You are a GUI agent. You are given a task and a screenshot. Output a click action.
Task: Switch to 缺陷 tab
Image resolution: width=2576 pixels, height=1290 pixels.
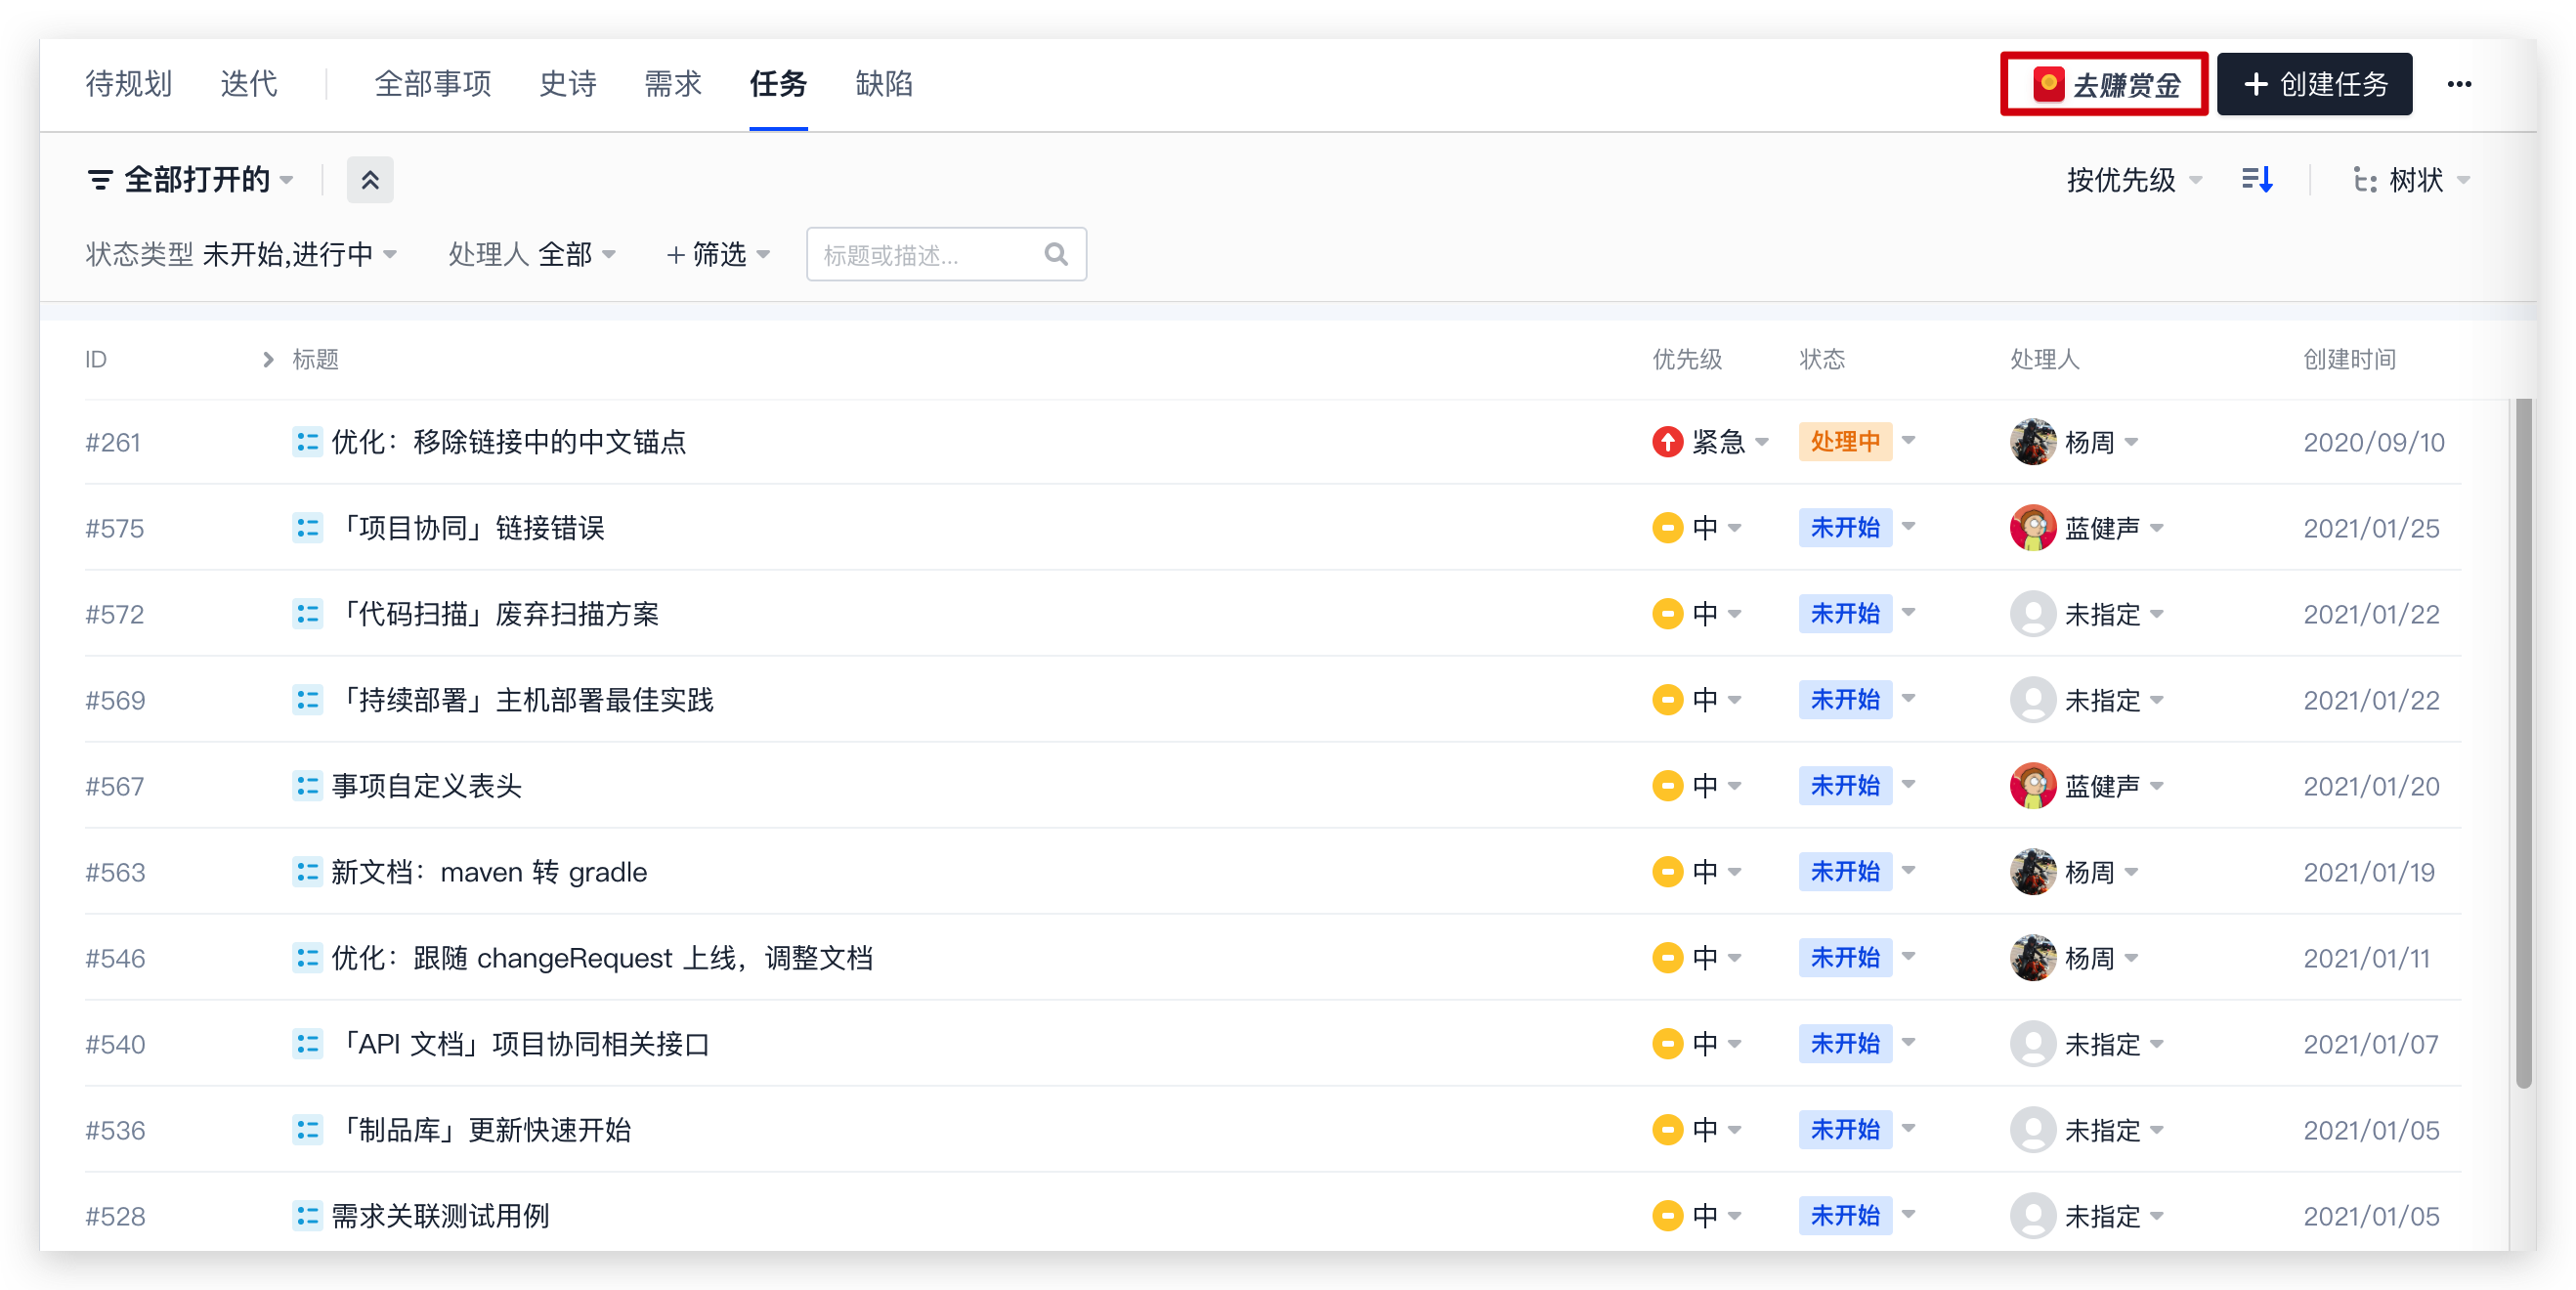click(884, 84)
